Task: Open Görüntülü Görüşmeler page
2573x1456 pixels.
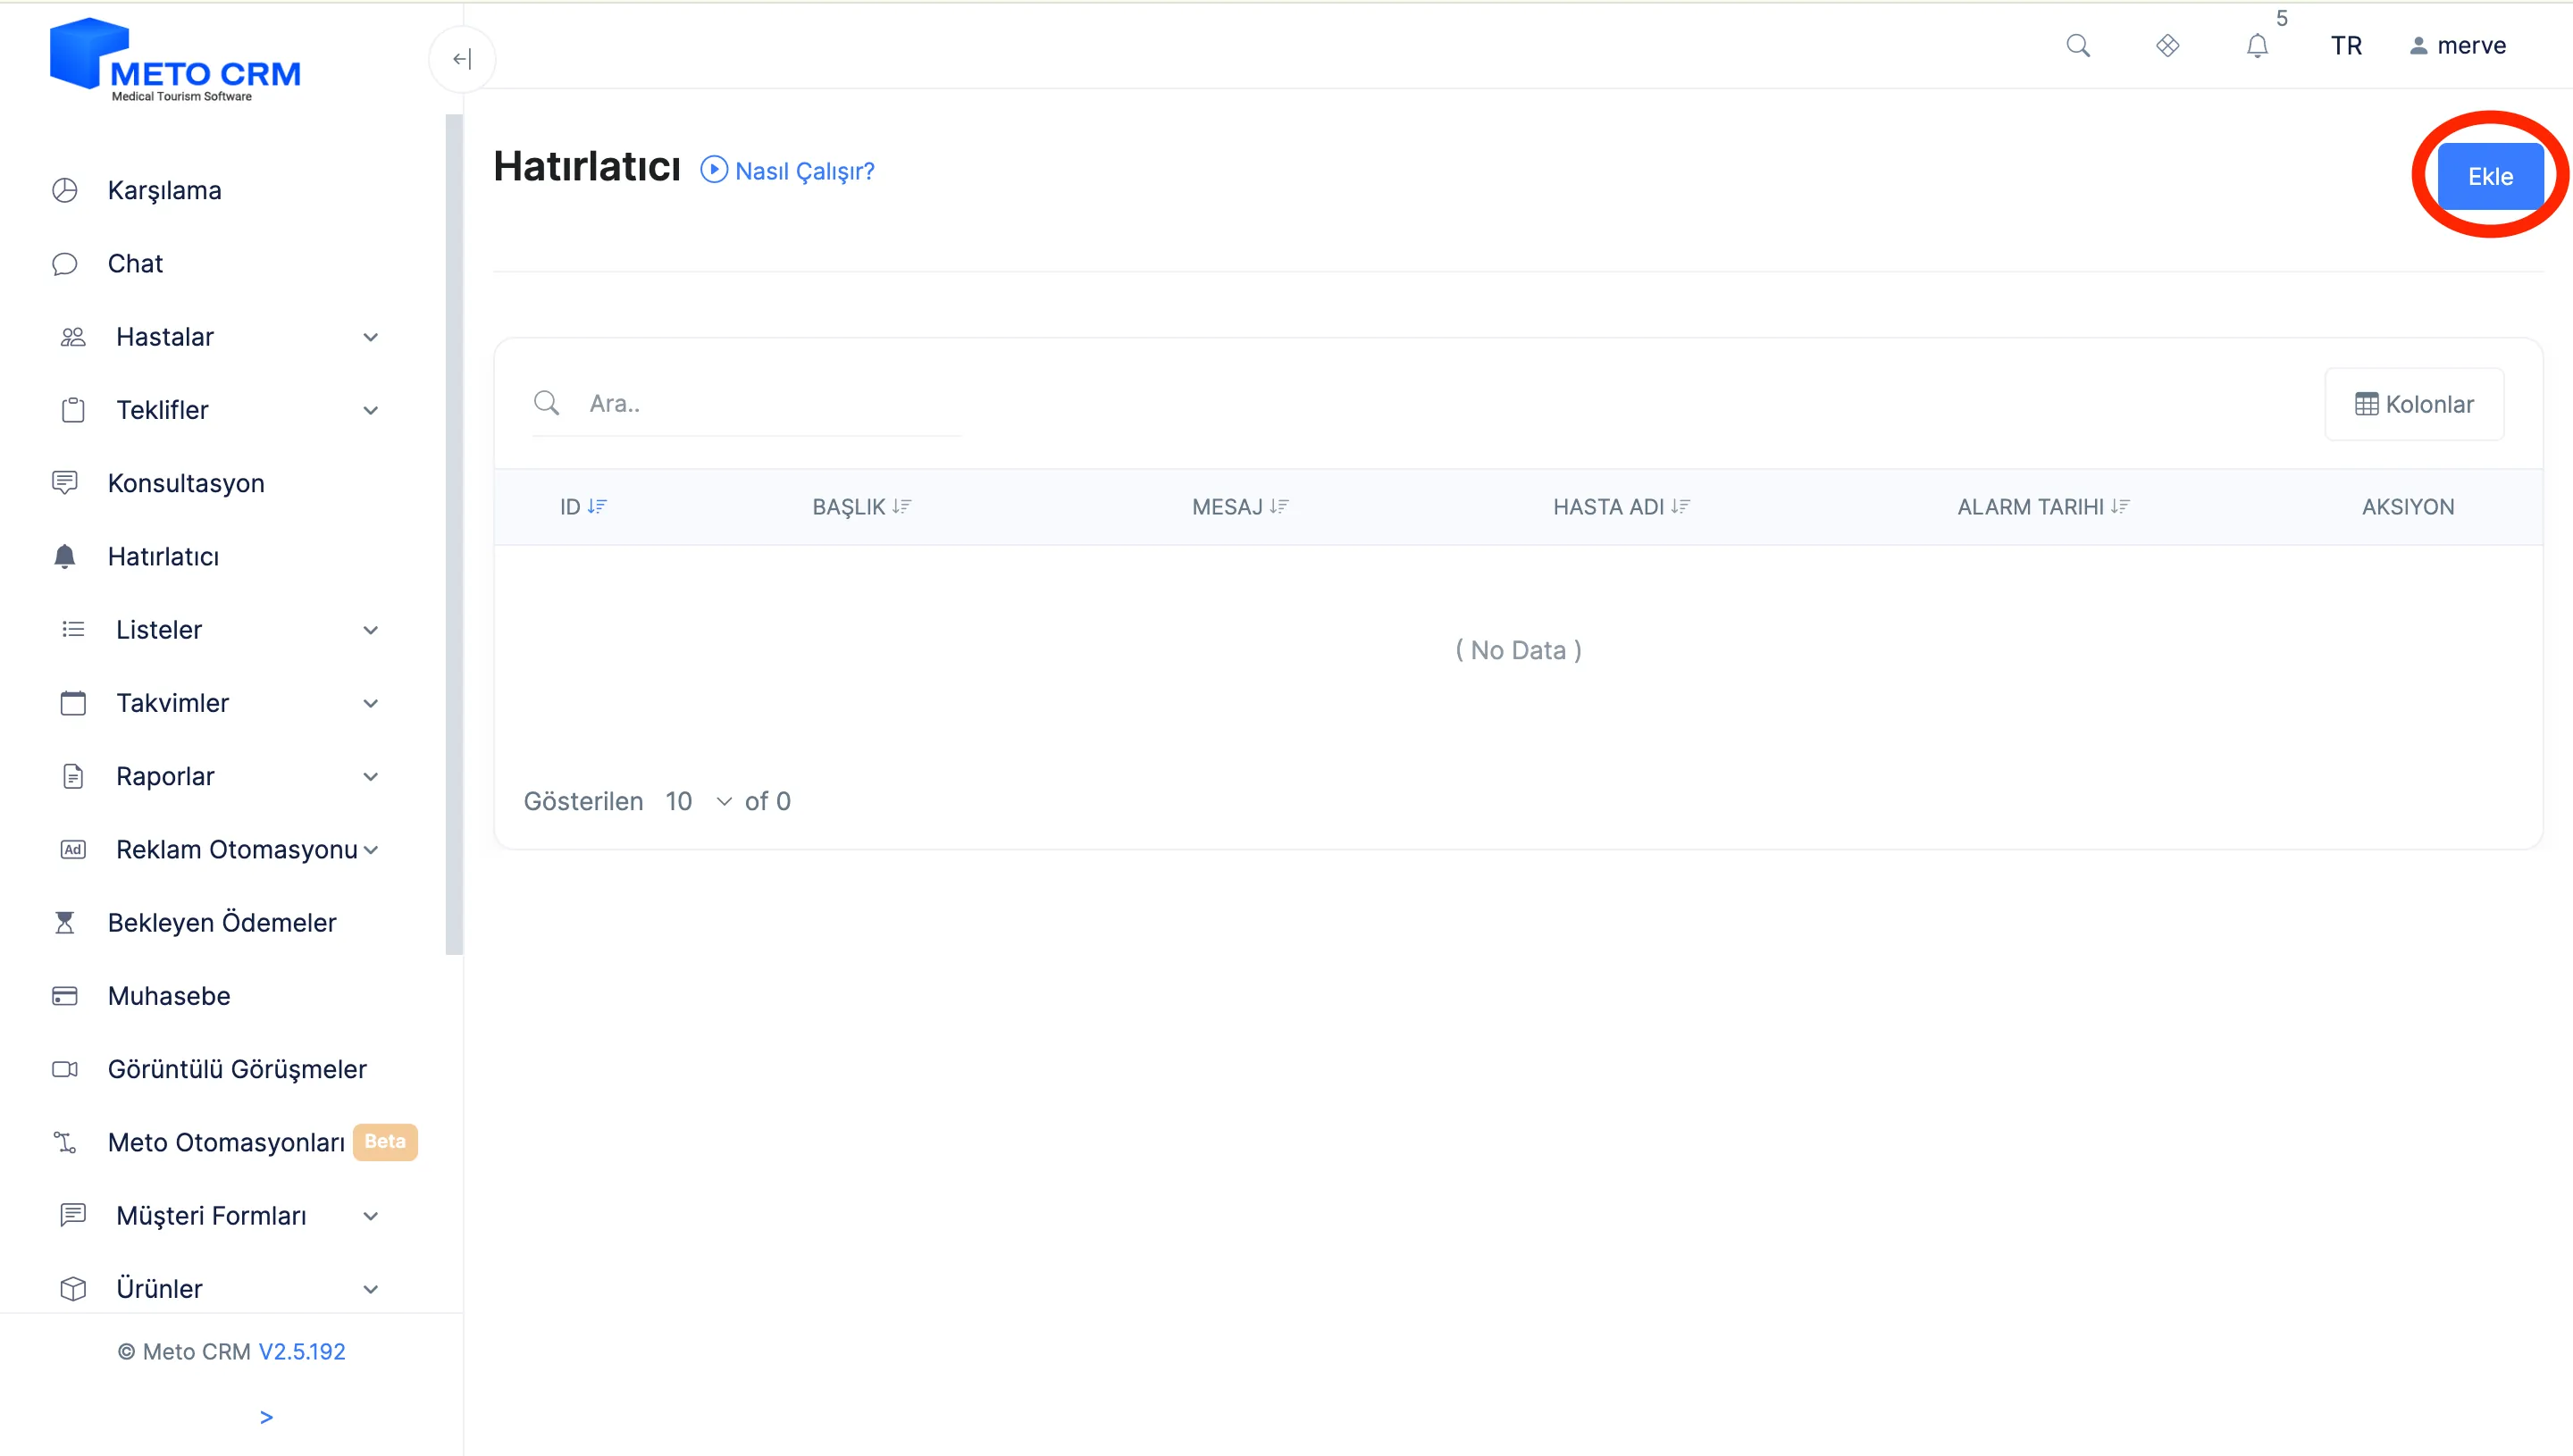Action: click(237, 1069)
